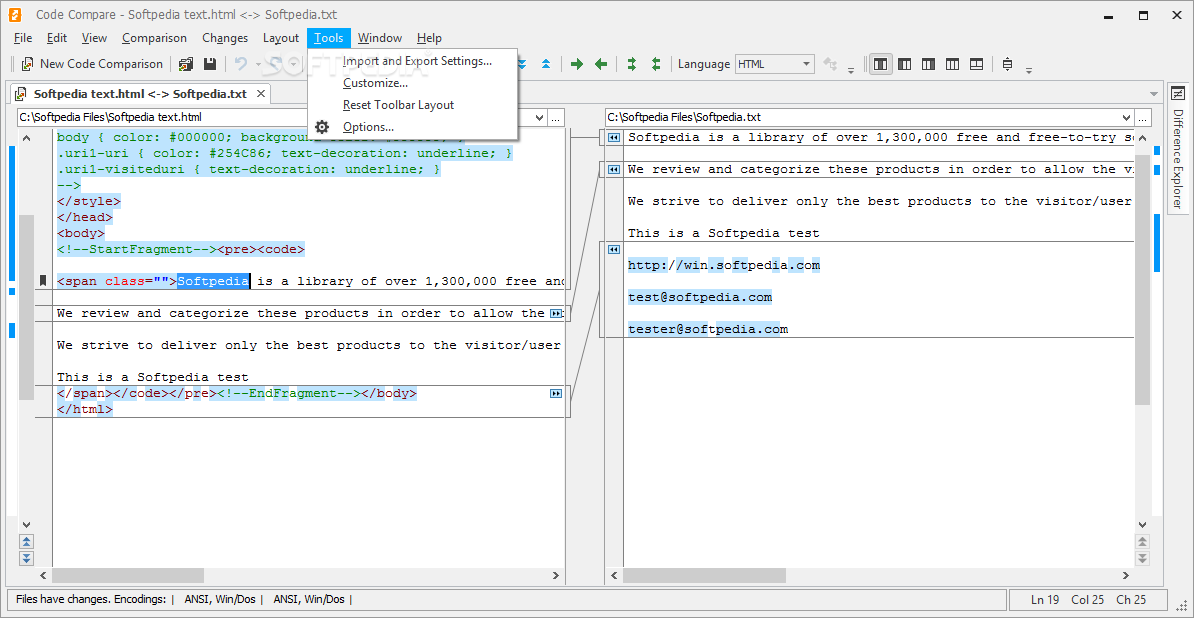
Task: Click the green copy-all-to-right double arrow
Action: [x=631, y=64]
